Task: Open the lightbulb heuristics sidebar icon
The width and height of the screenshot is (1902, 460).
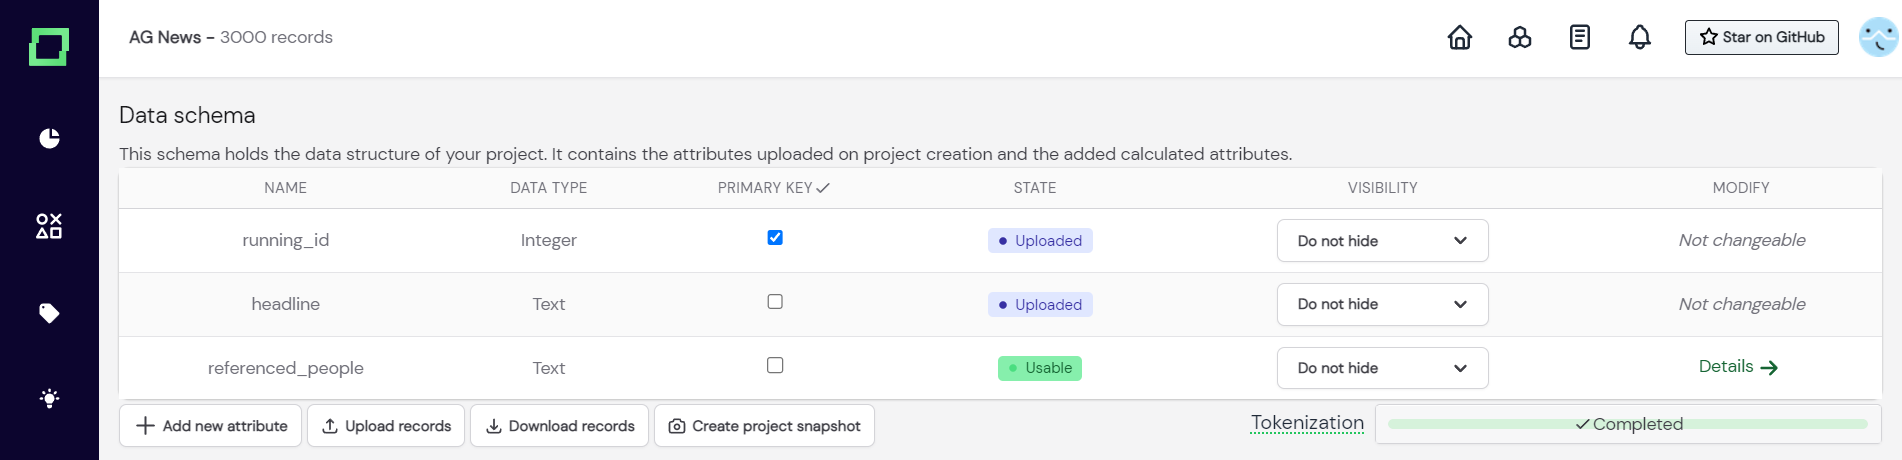Action: (x=49, y=398)
